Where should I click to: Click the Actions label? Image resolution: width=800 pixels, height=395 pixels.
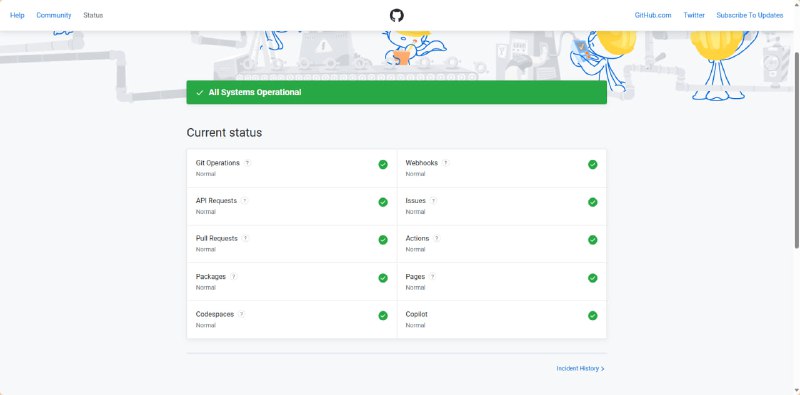pyautogui.click(x=417, y=238)
